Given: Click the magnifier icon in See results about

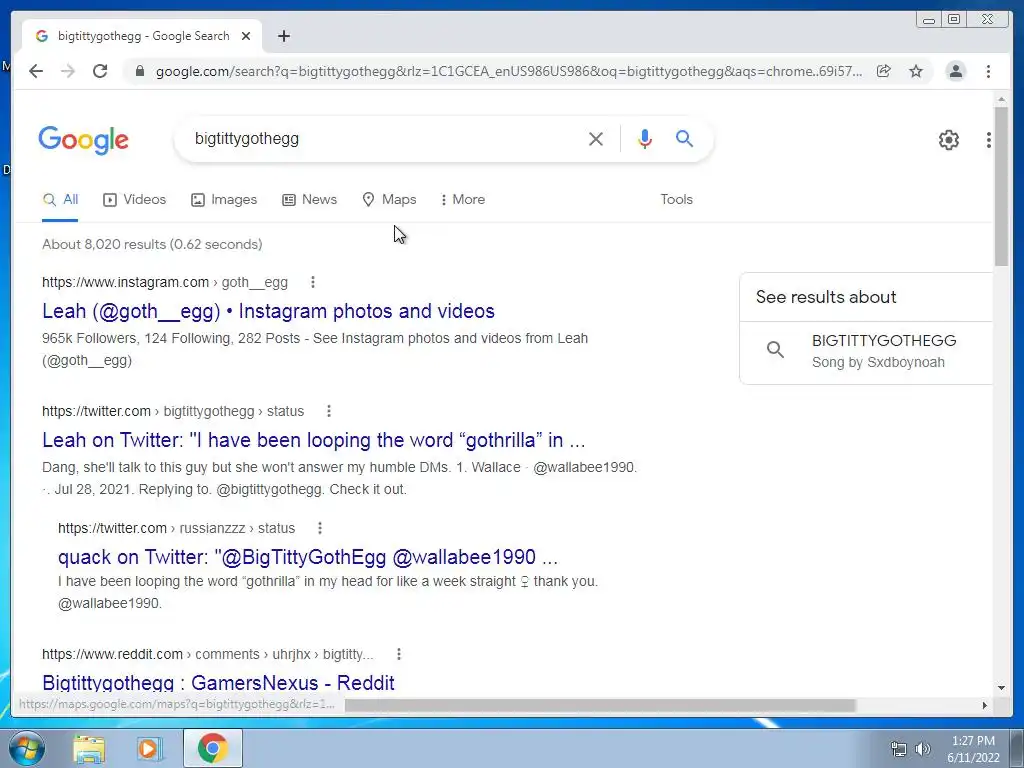Looking at the screenshot, I should click(x=775, y=350).
